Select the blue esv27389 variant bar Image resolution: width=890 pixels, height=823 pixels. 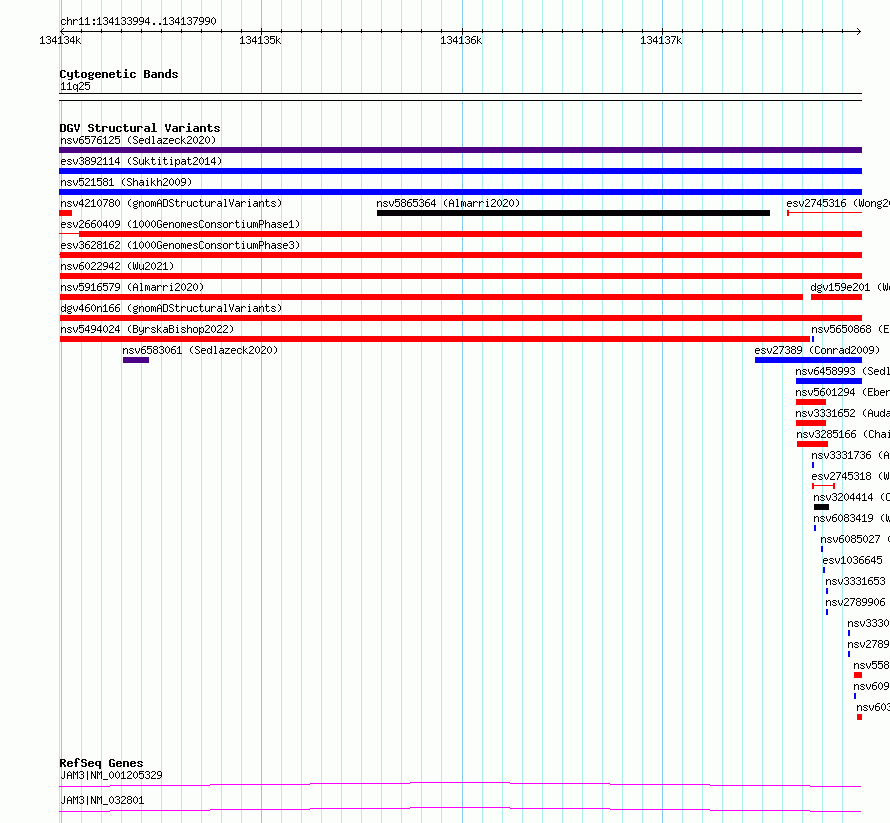(808, 360)
